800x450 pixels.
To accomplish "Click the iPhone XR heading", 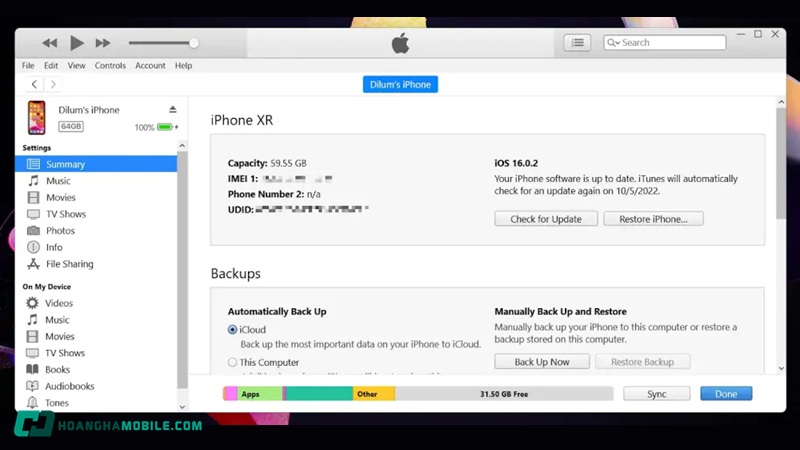I will click(x=242, y=120).
